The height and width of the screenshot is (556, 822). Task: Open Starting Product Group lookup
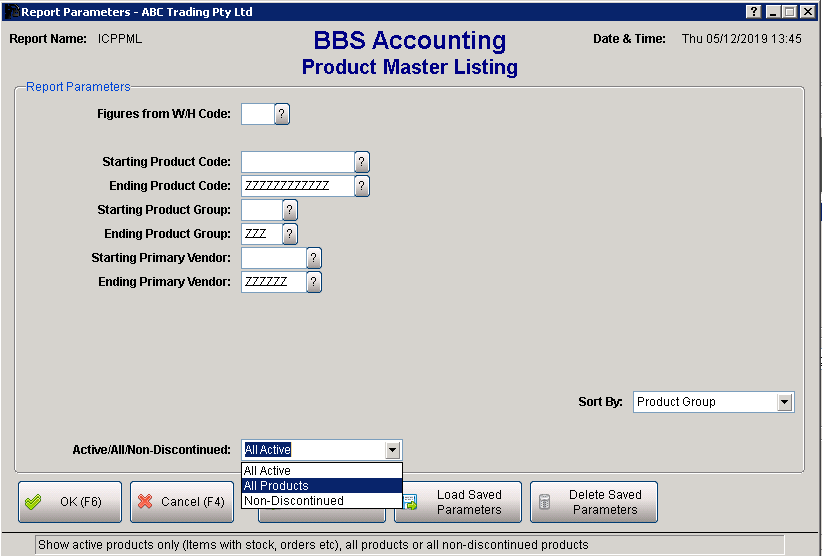pos(290,210)
